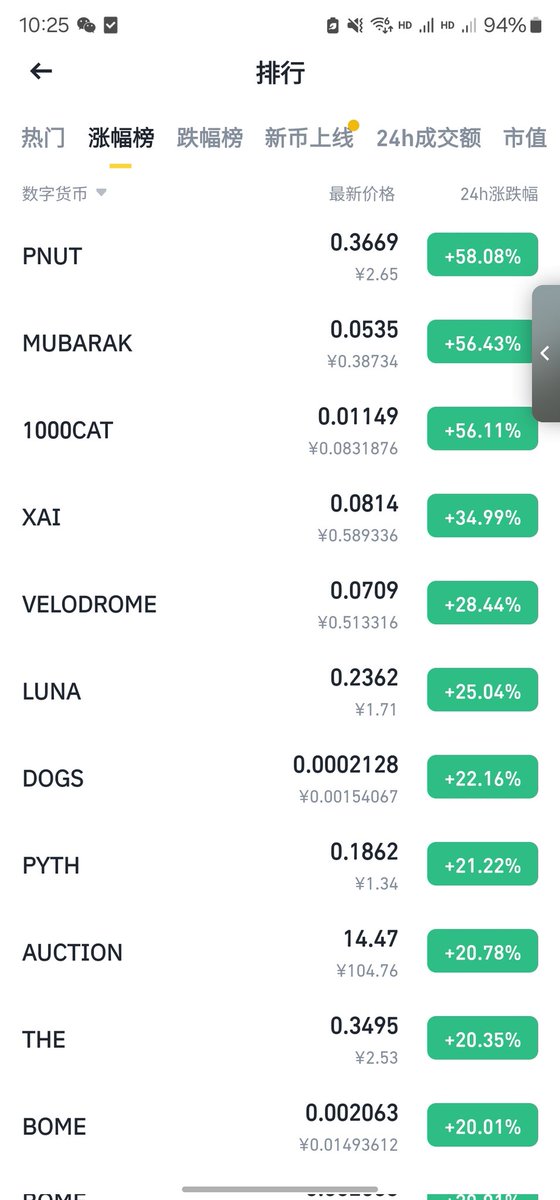Select the 市值 tab
This screenshot has width=560, height=1200.
tap(525, 138)
